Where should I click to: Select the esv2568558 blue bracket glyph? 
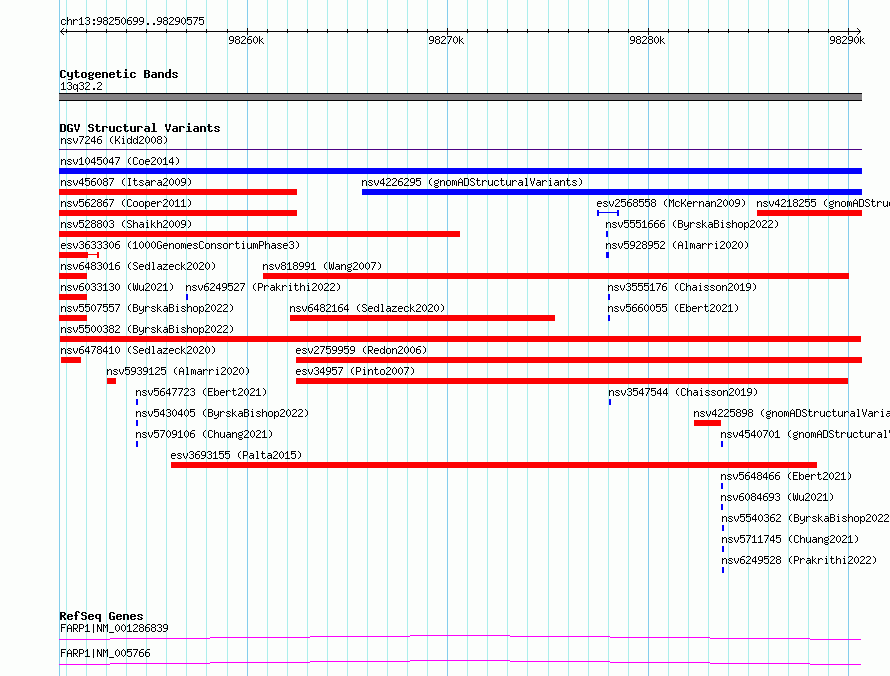click(x=608, y=213)
